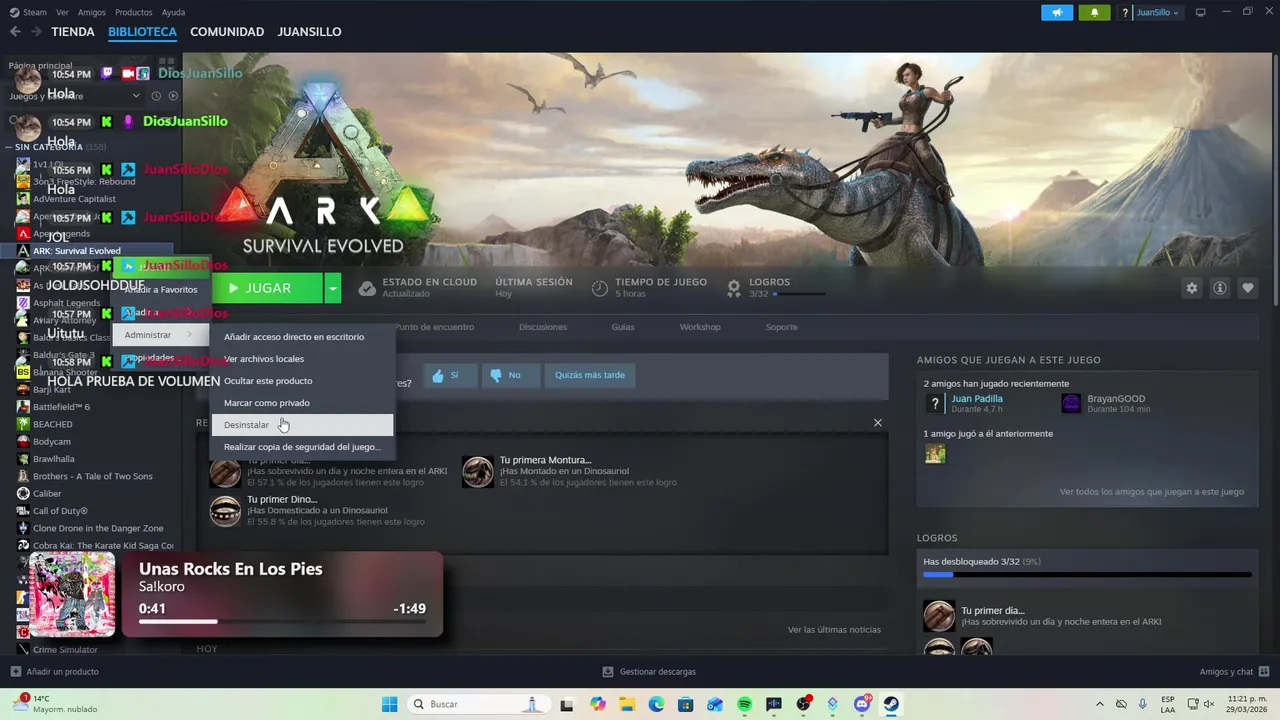This screenshot has width=1280, height=720.
Task: Click the Tu primera Montura achievement icon
Action: click(477, 471)
